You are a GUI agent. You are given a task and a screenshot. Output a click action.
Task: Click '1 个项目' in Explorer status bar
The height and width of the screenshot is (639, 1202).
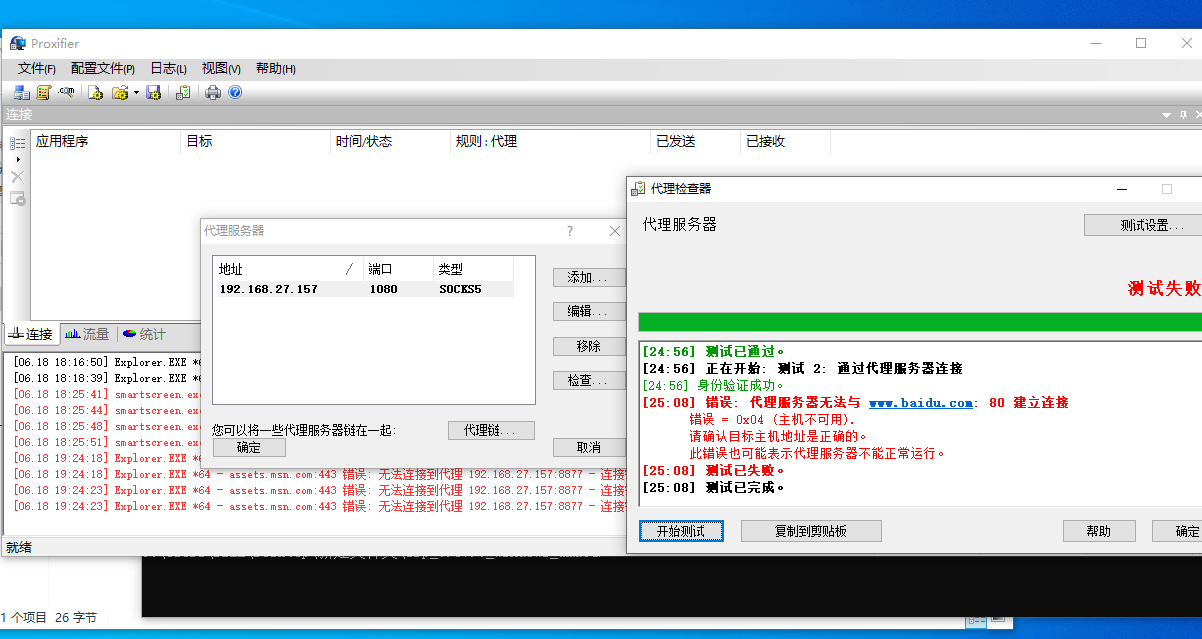pos(24,618)
